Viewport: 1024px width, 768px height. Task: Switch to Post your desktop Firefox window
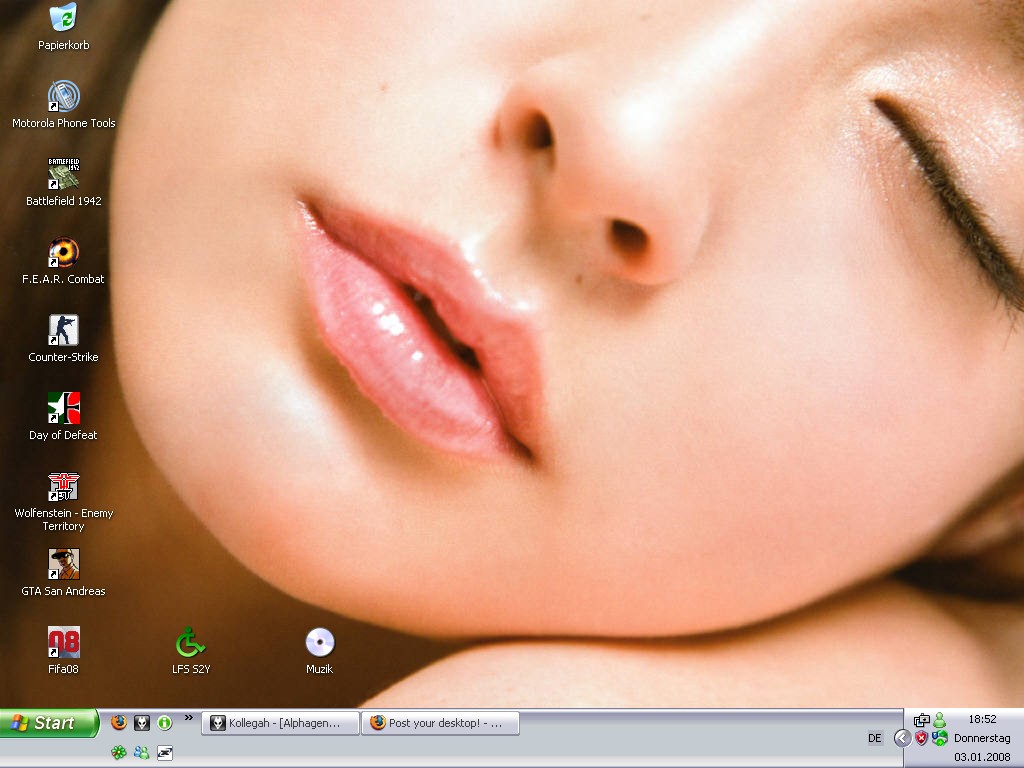point(441,723)
